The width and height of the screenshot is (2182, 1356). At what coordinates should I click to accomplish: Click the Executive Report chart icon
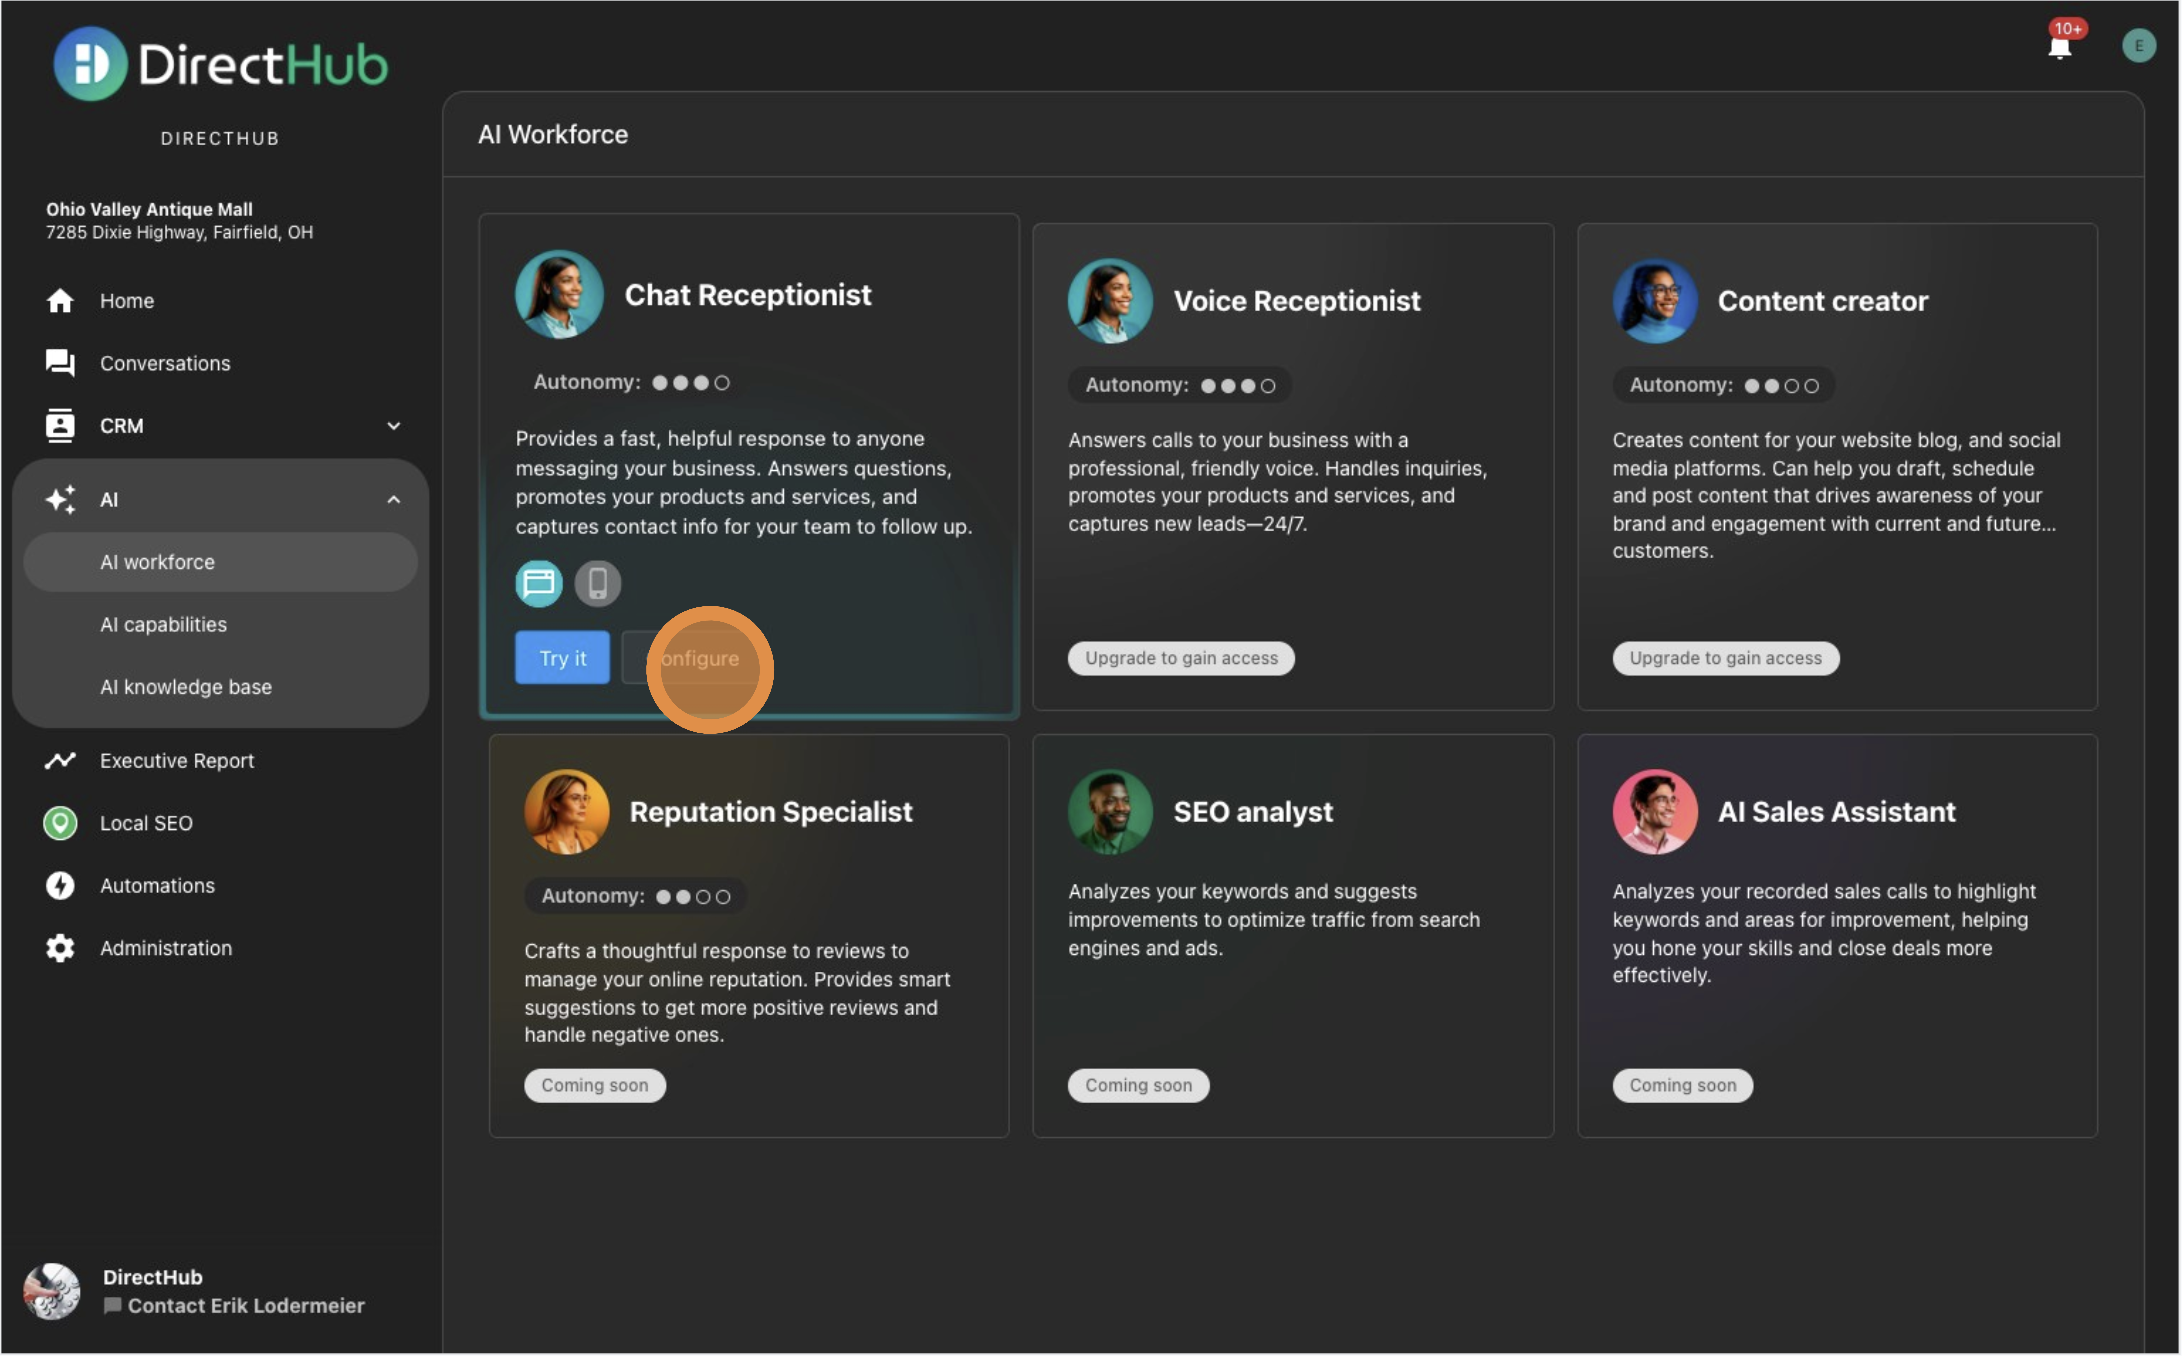click(60, 761)
